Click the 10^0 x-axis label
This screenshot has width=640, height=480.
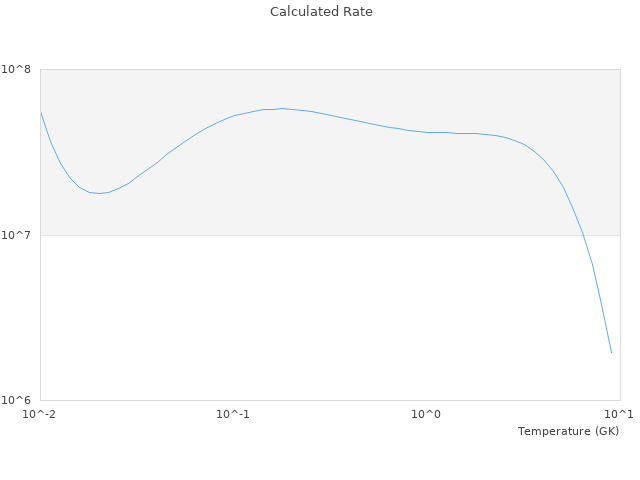coord(427,415)
